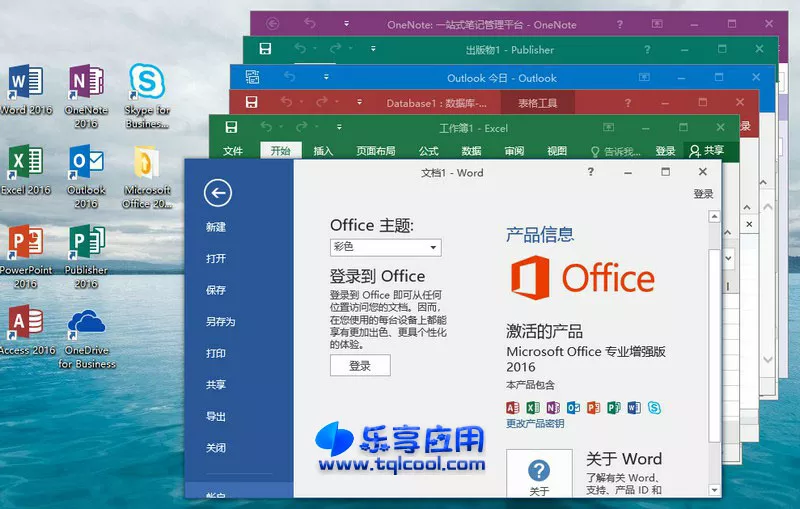The width and height of the screenshot is (800, 509).
Task: Click the 关于 Word button
Action: 539,473
